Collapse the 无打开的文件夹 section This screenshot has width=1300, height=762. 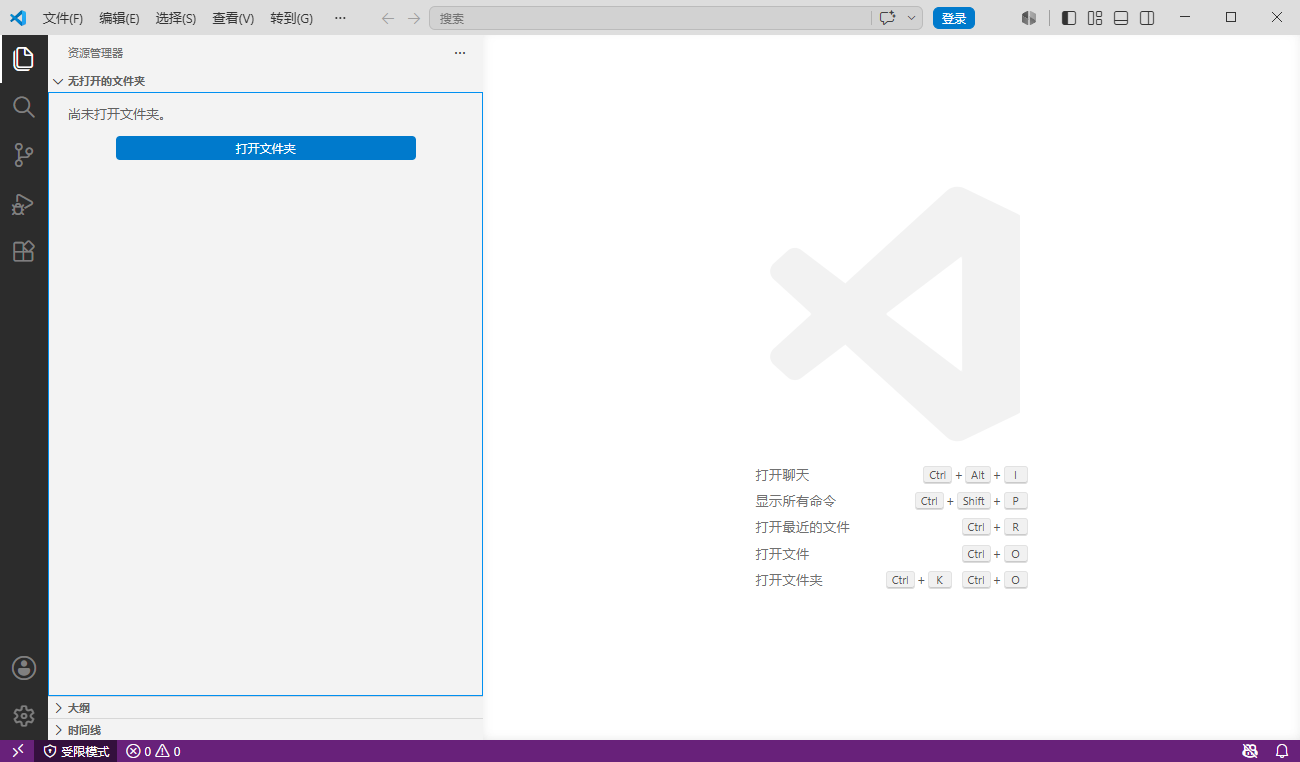tap(265, 81)
